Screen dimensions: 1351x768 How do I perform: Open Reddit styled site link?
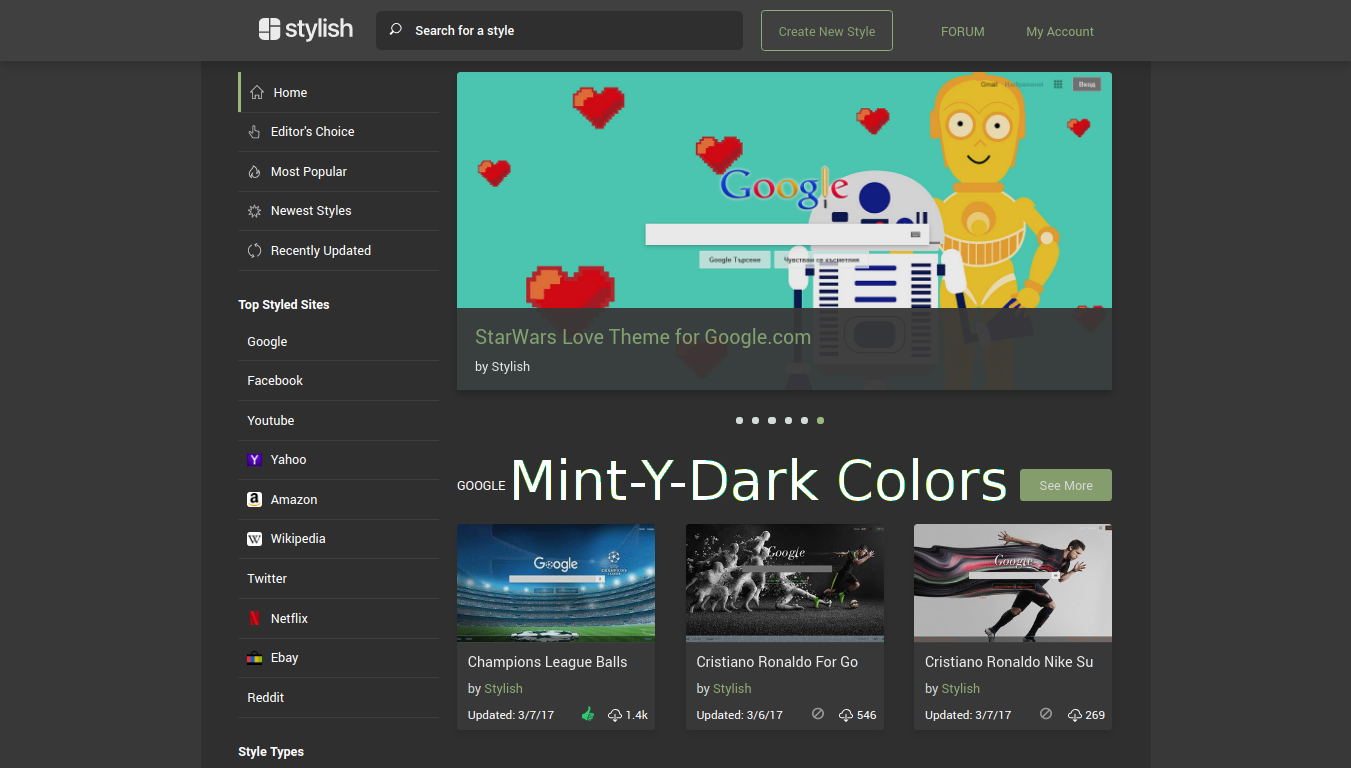(x=339, y=697)
